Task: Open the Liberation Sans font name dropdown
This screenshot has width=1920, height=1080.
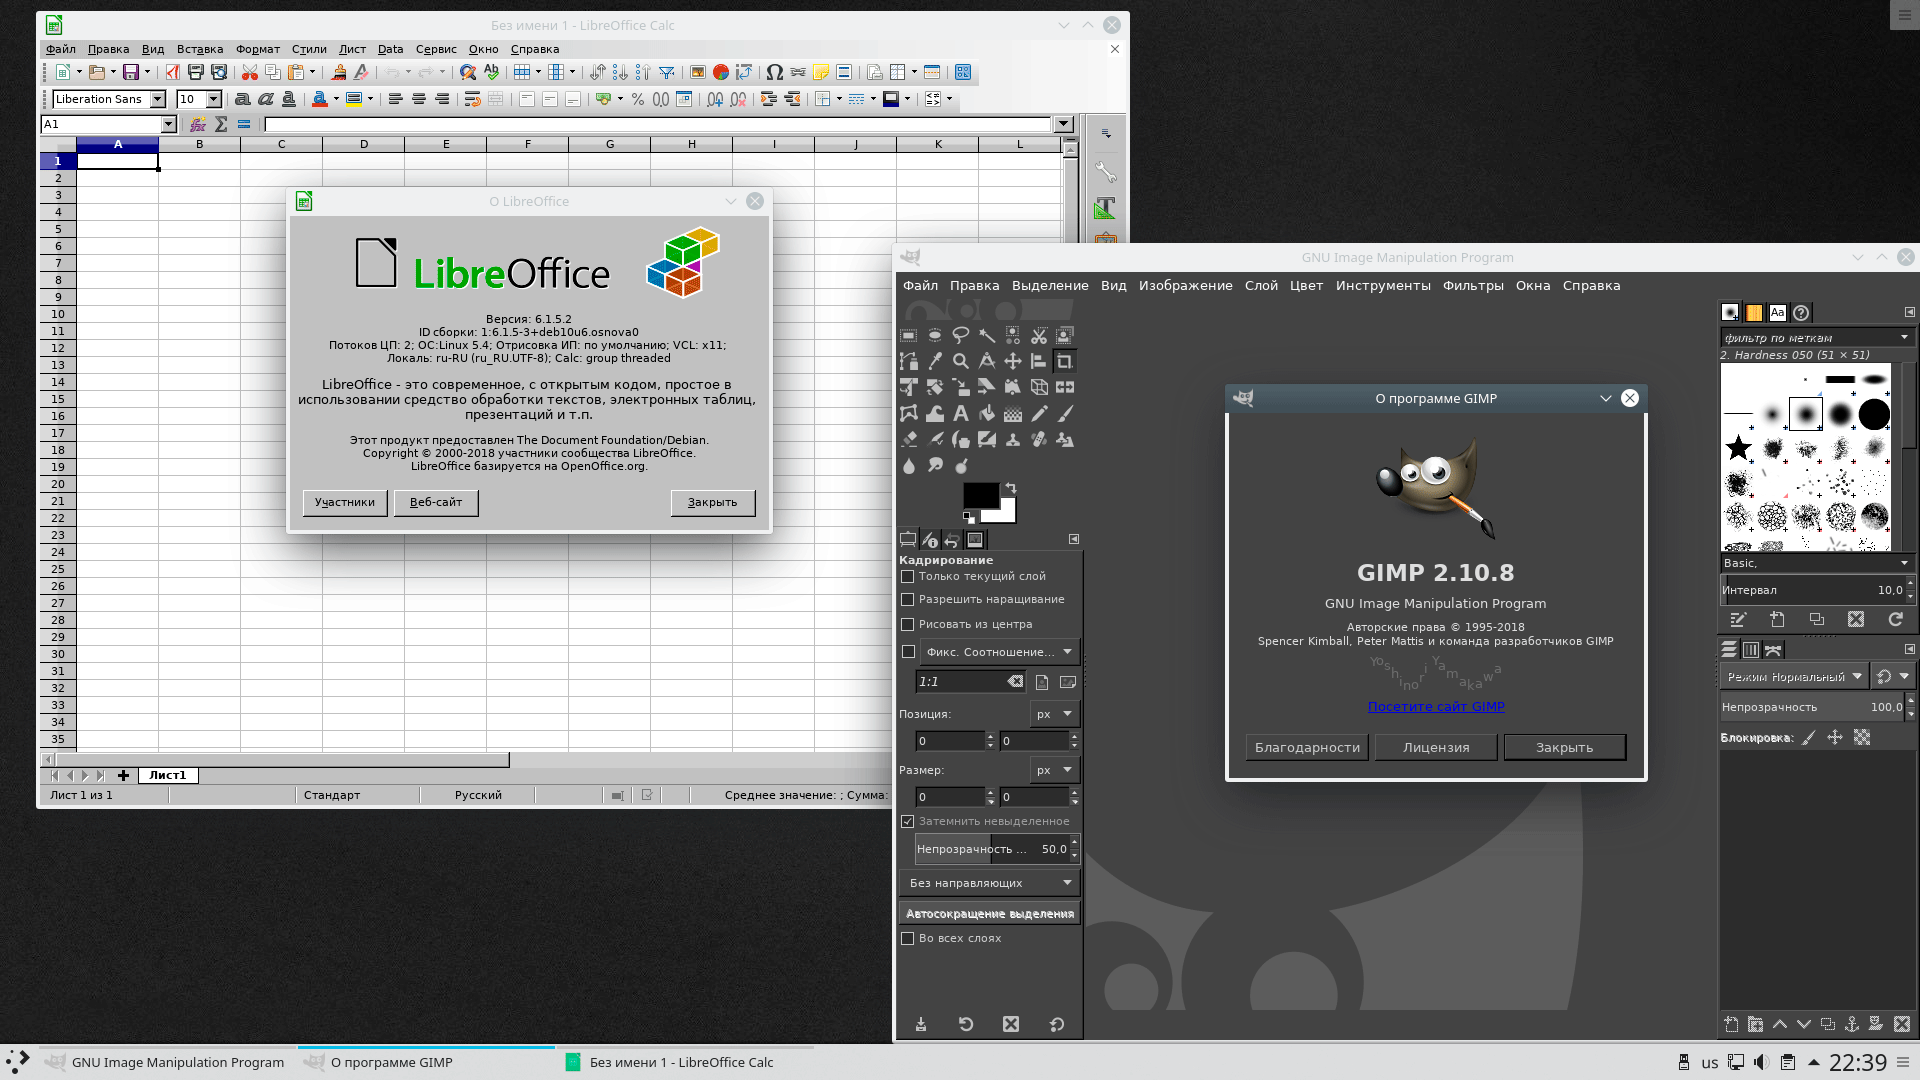Action: click(x=157, y=99)
